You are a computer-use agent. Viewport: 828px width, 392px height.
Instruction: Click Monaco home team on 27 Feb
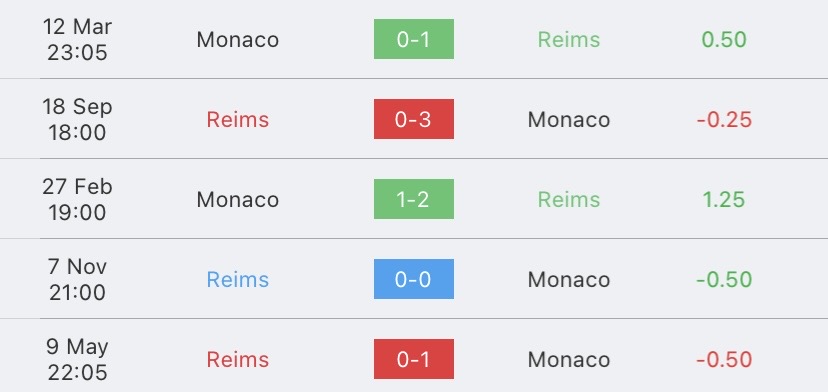238,200
